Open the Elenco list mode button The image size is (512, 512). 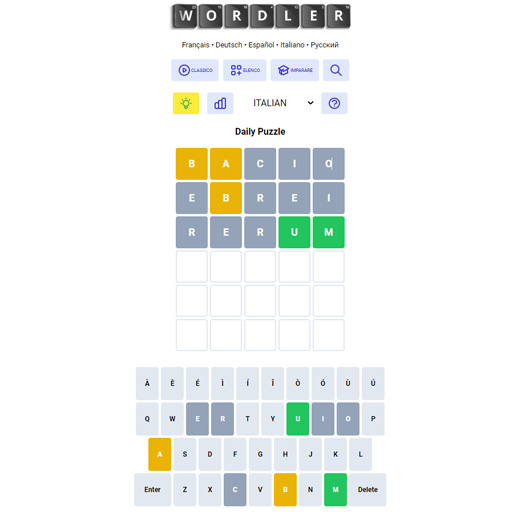pyautogui.click(x=245, y=70)
